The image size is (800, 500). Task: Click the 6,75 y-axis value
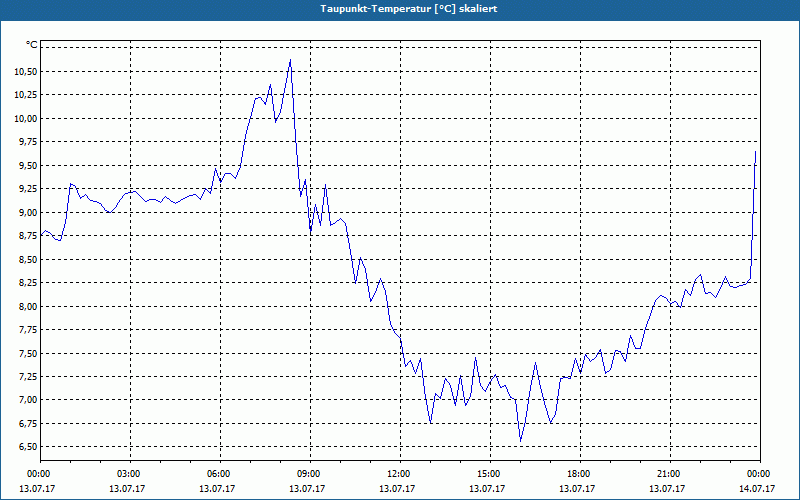[28, 423]
